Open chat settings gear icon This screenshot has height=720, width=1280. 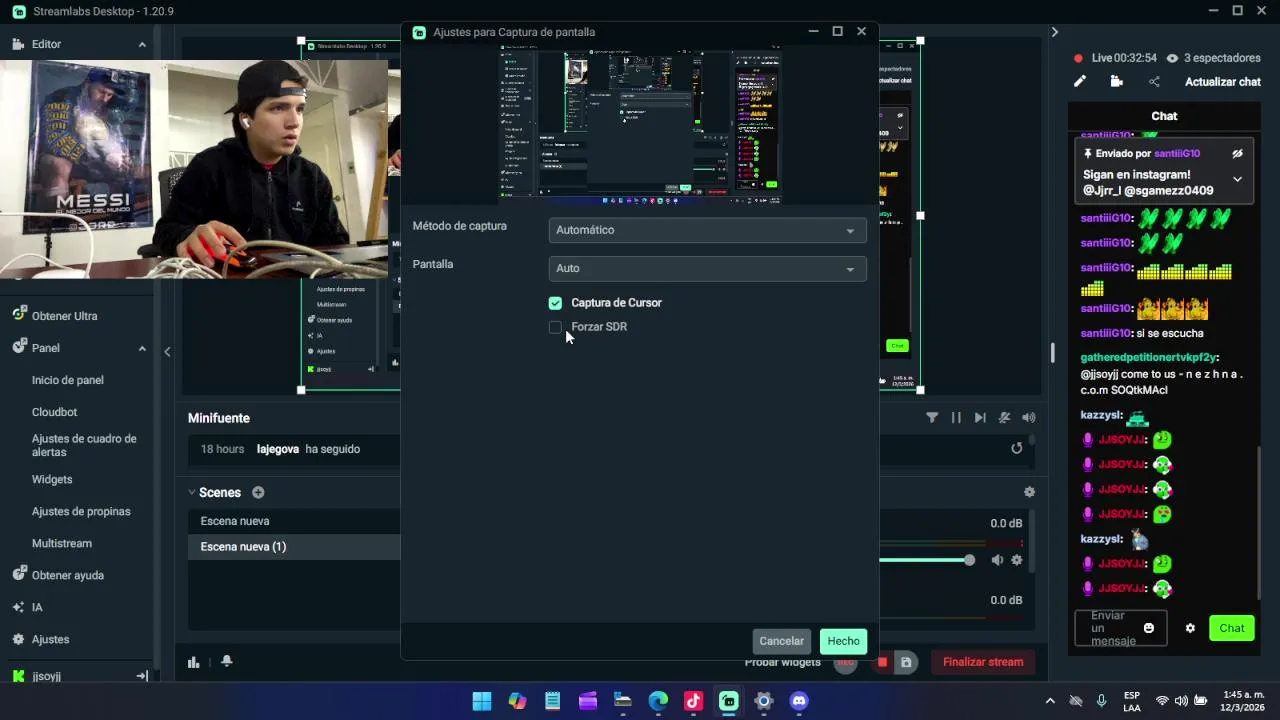point(1190,628)
